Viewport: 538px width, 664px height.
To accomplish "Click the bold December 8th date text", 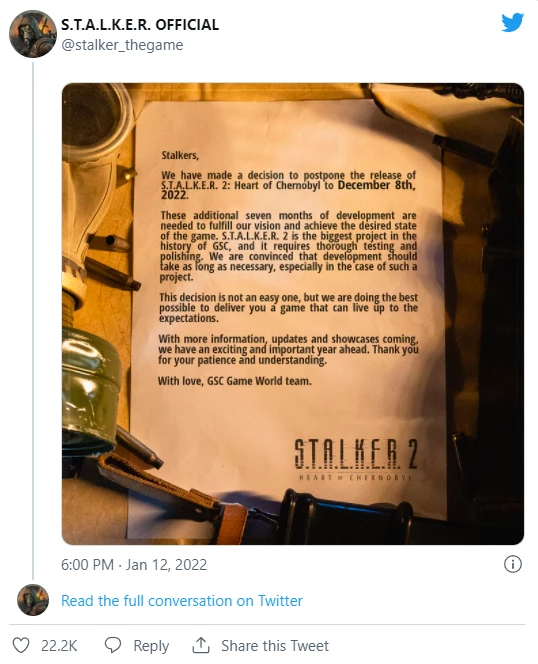I will (377, 185).
